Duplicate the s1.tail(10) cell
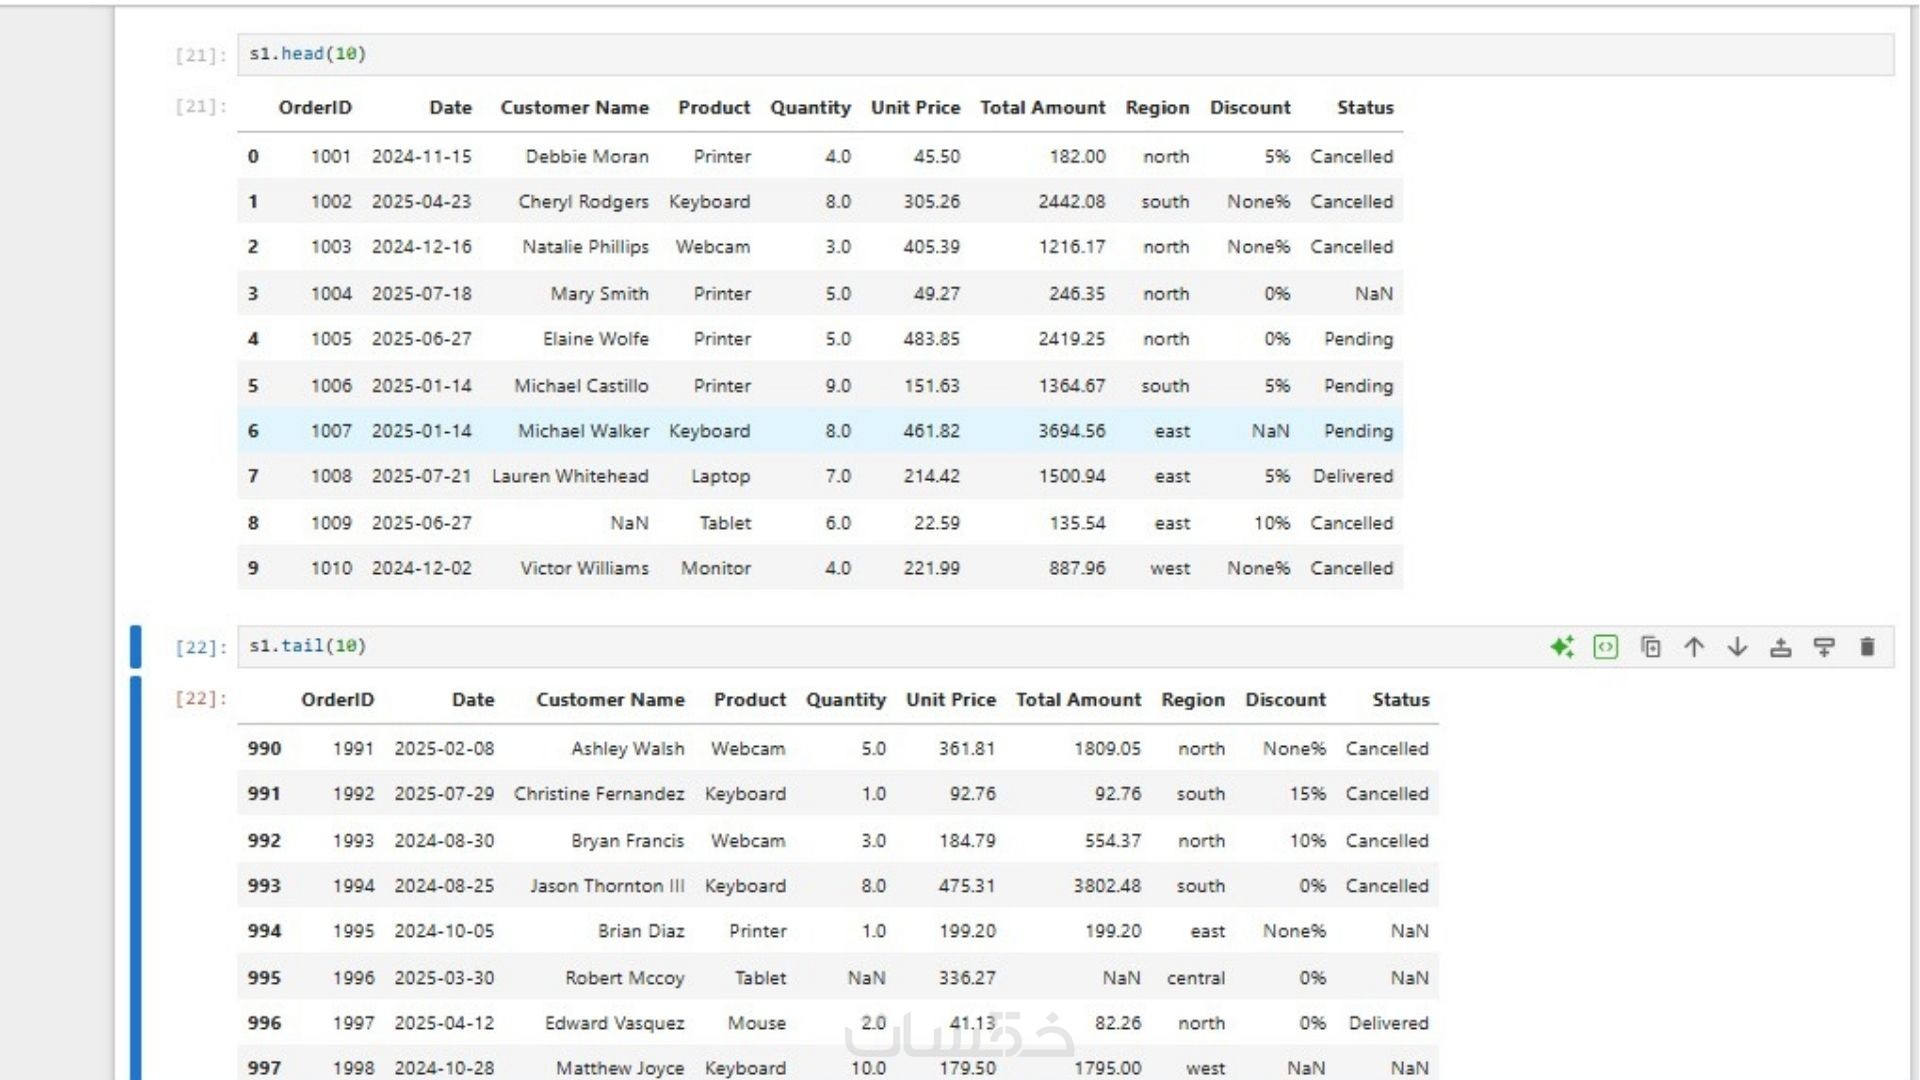This screenshot has width=1920, height=1080. [1650, 647]
